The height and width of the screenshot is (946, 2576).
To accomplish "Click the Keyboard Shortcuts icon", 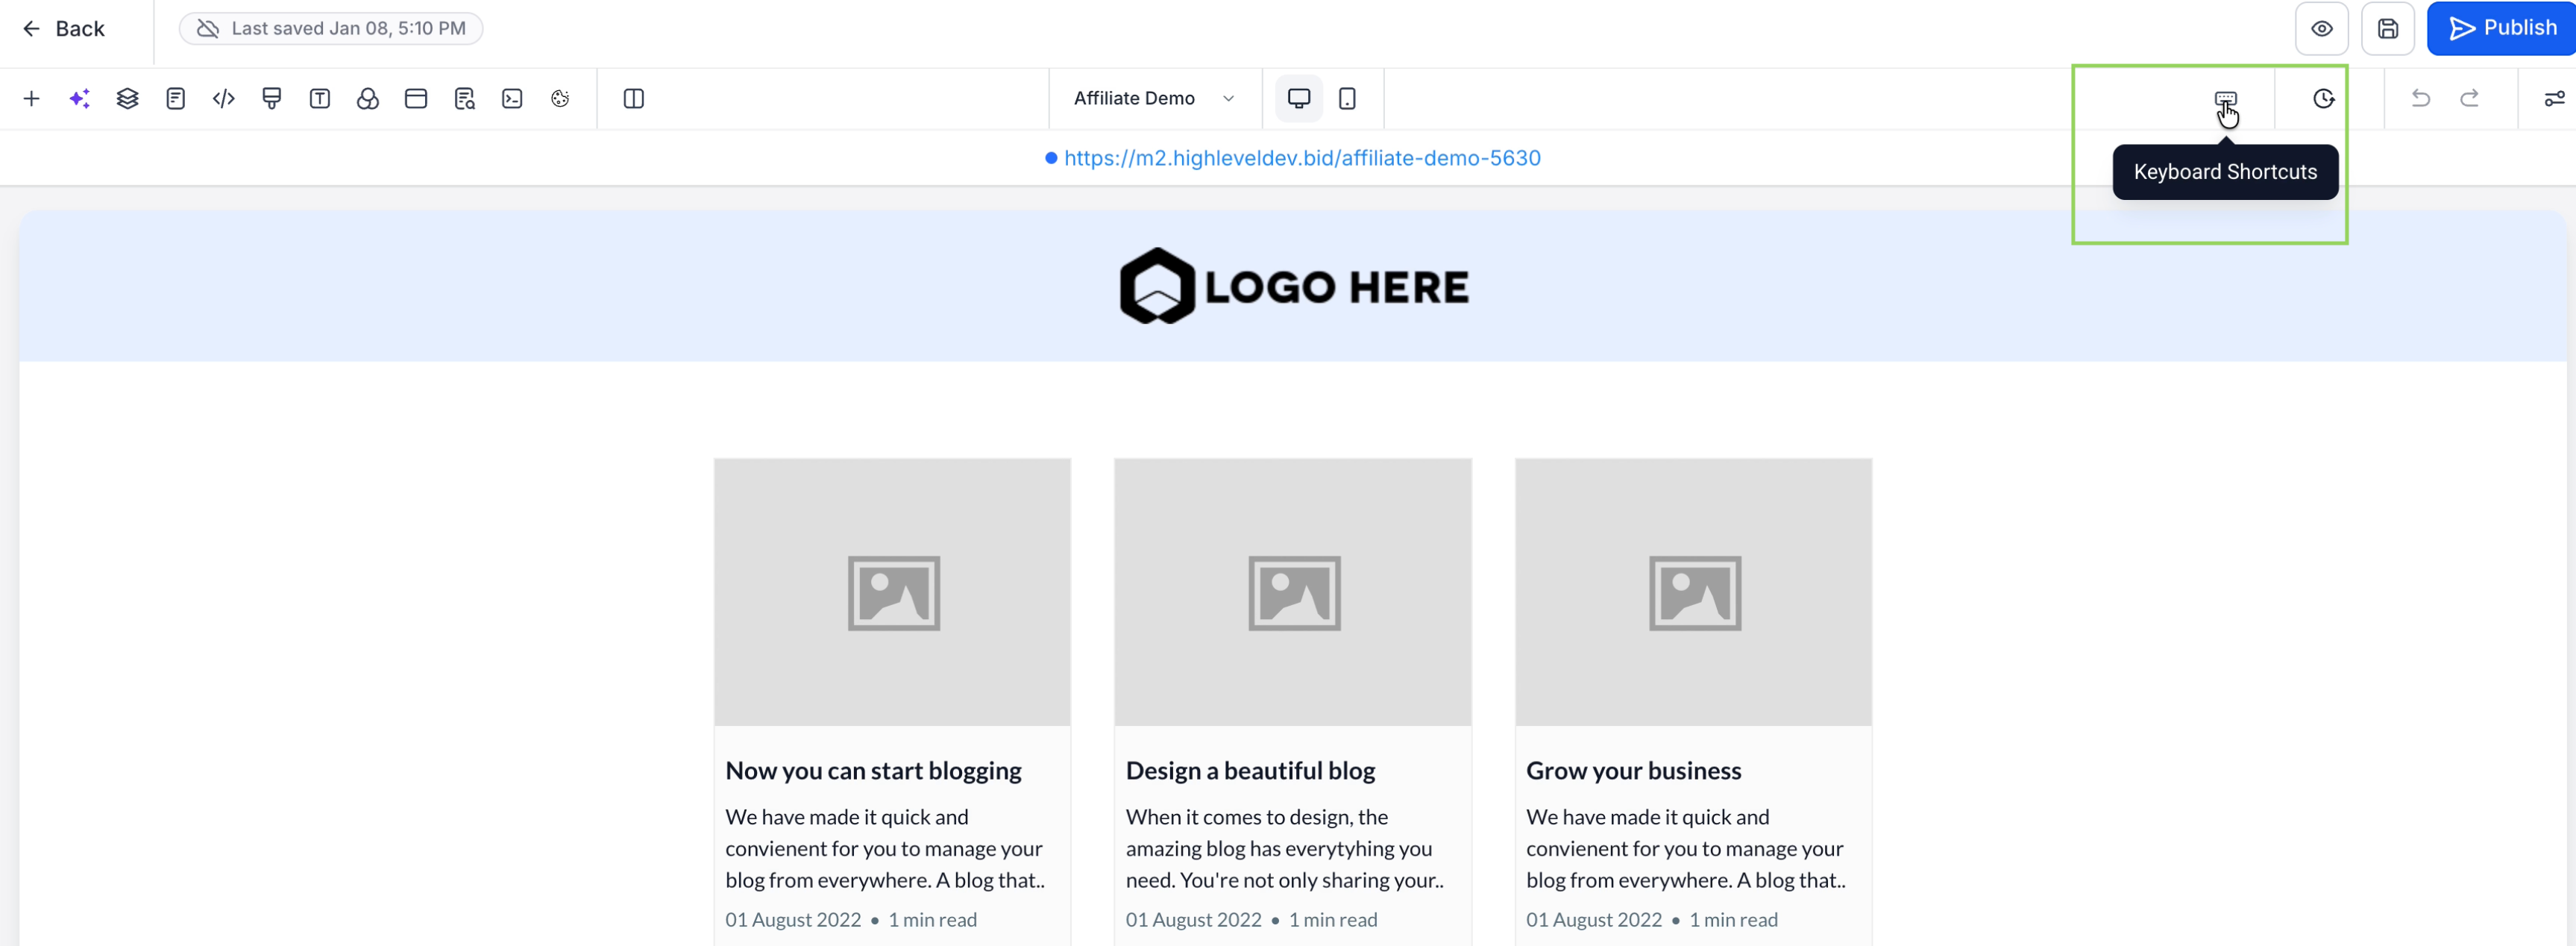I will 2225,98.
